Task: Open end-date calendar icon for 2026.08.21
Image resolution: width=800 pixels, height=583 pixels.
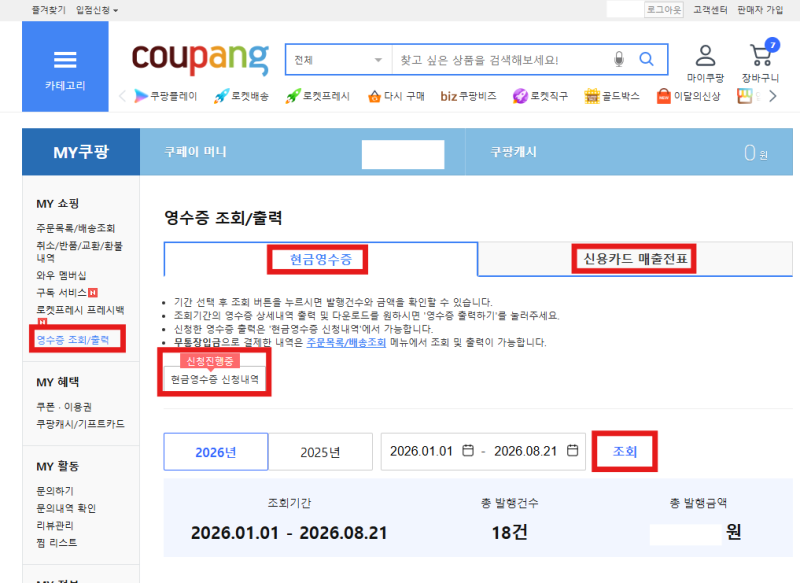Action: tap(572, 451)
